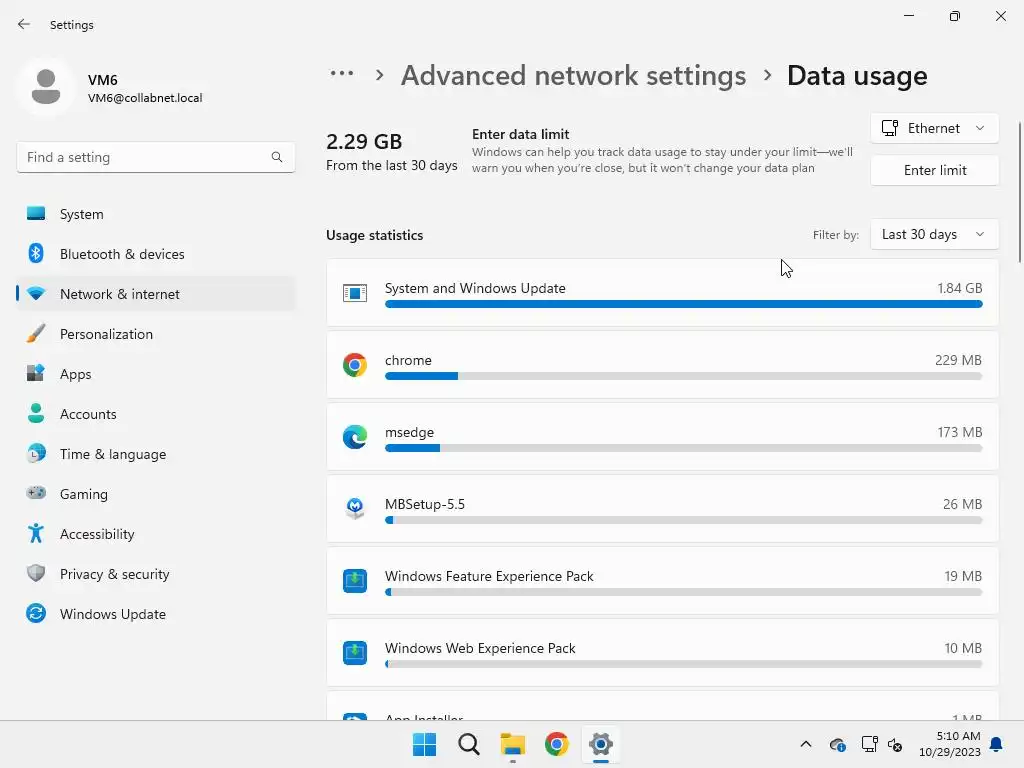
Task: Click the Windows Feature Experience Pack icon
Action: [354, 581]
